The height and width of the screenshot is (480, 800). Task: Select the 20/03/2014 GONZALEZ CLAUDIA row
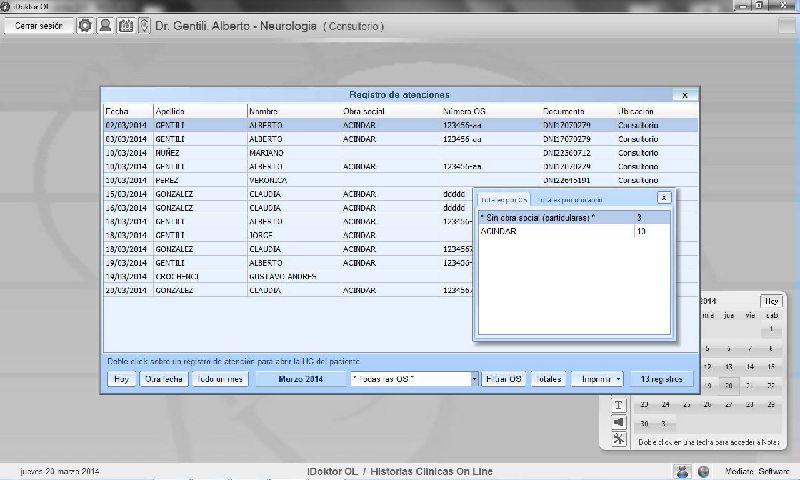[x=288, y=290]
